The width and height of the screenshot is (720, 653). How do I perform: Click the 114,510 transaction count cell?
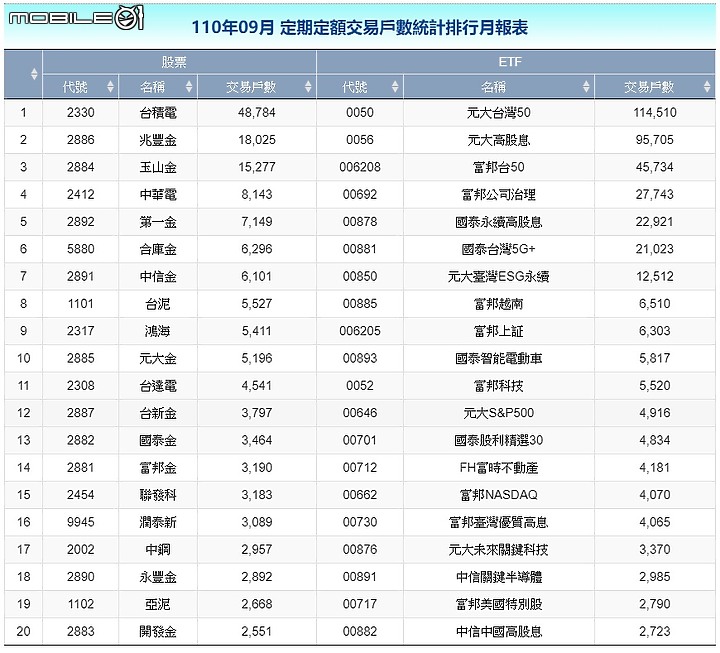pos(655,113)
